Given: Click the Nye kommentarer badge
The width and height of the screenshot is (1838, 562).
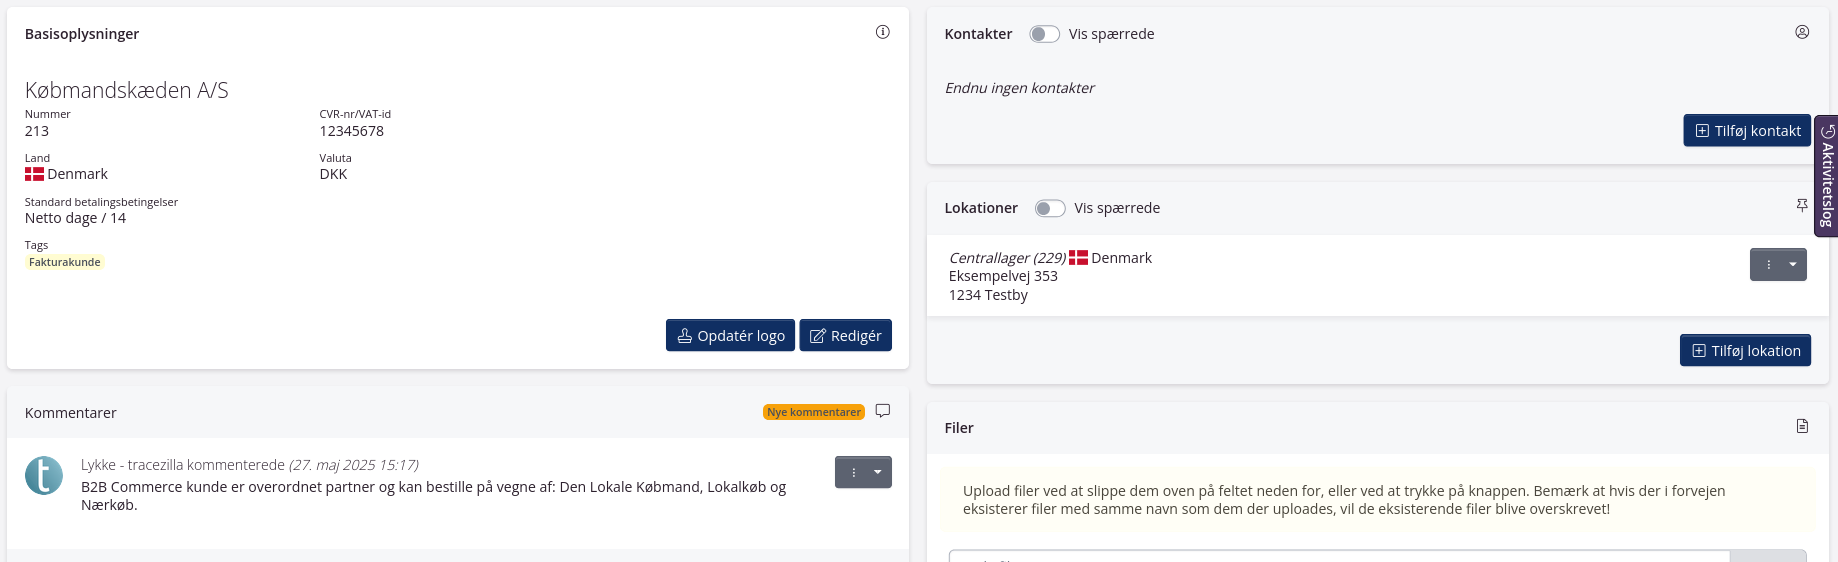Looking at the screenshot, I should [813, 412].
